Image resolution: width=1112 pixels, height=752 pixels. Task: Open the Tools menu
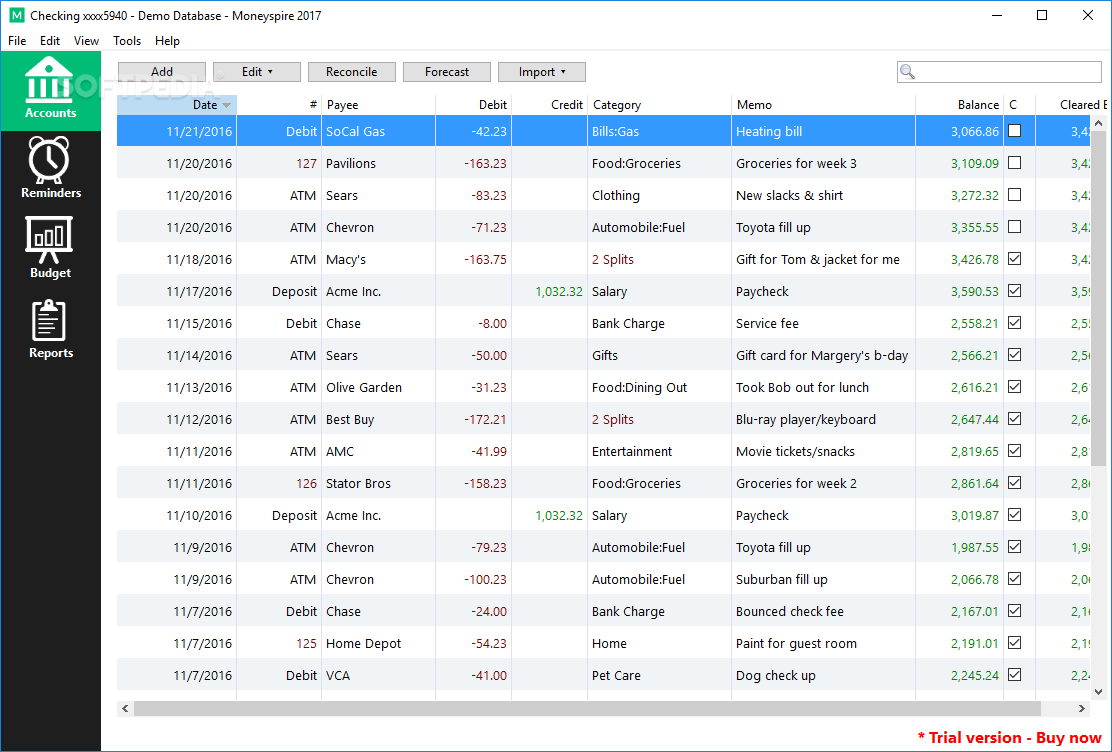tap(127, 40)
